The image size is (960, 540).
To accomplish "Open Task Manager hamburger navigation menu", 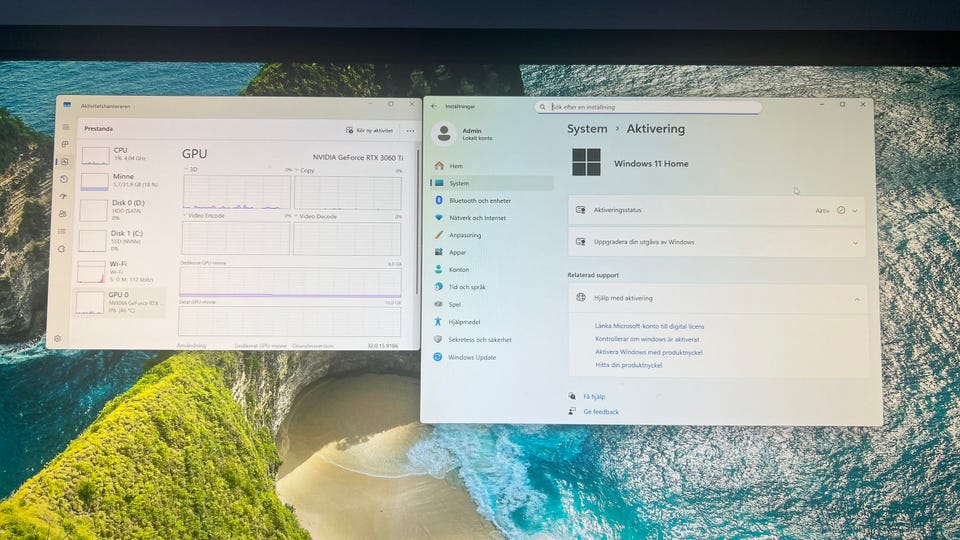I will [x=66, y=127].
